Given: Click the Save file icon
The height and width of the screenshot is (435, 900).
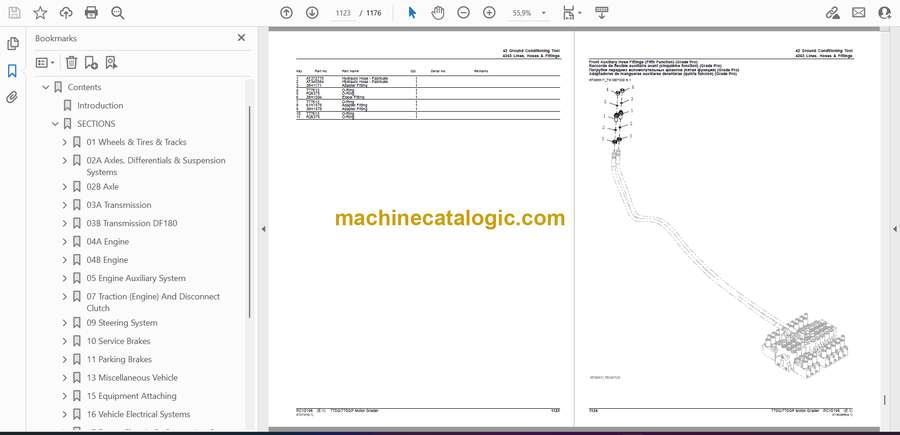Looking at the screenshot, I should coord(14,13).
